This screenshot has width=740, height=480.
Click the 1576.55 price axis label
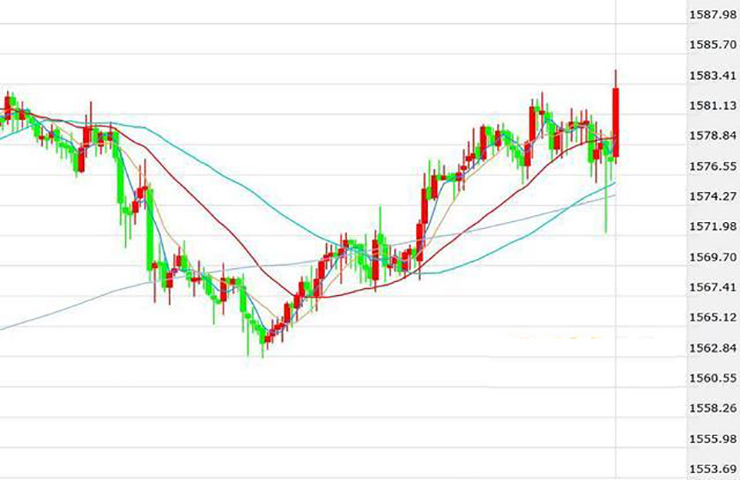pos(713,166)
